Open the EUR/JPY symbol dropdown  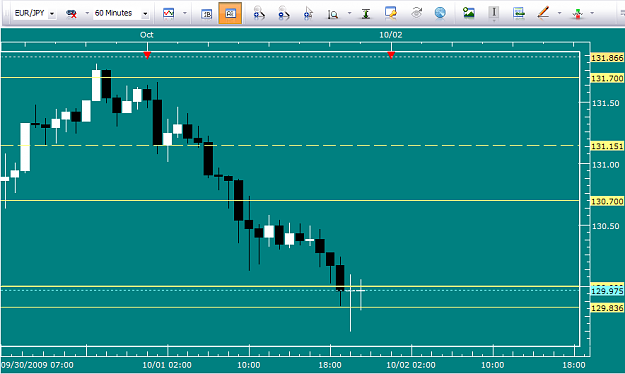tap(52, 14)
